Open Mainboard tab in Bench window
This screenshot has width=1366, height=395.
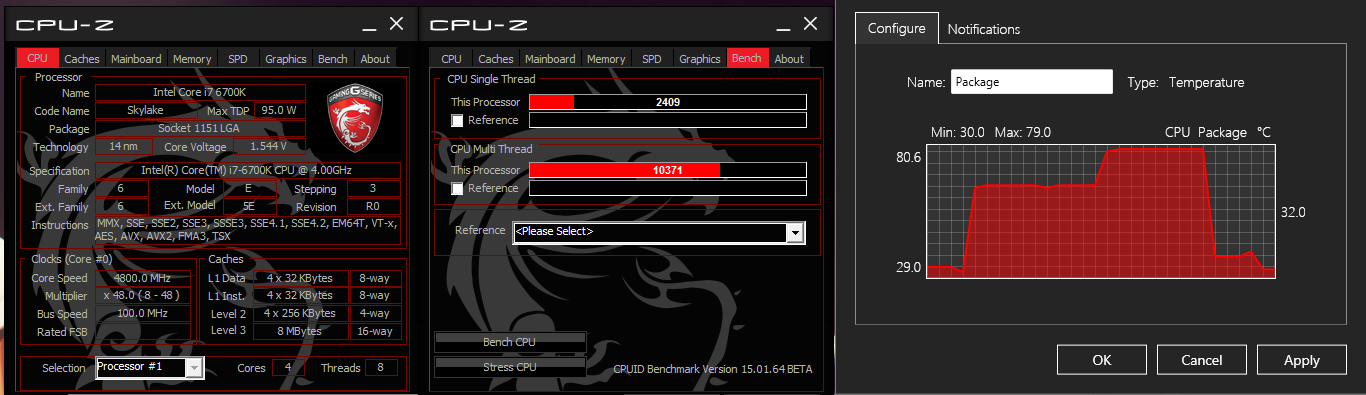tap(550, 59)
